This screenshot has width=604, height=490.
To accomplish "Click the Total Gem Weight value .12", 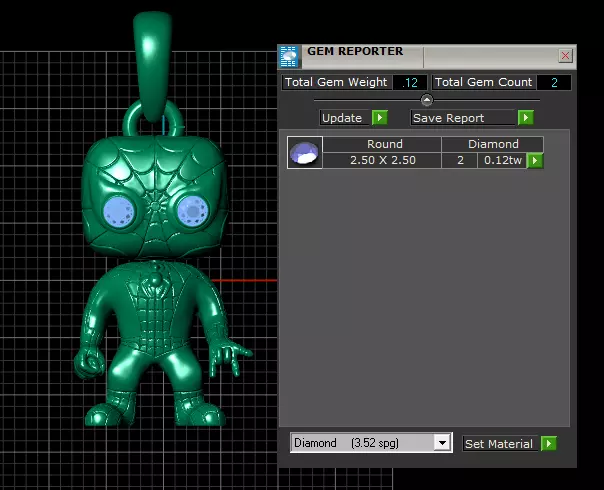I will [410, 82].
